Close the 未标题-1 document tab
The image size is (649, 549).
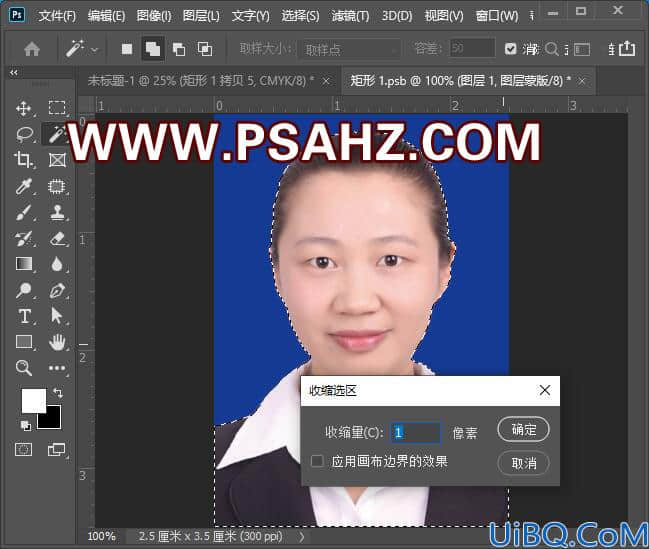(x=326, y=81)
